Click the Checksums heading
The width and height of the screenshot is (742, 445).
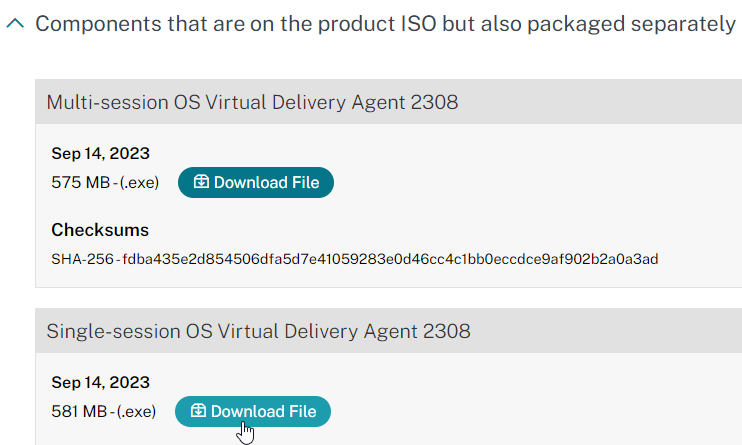[x=100, y=230]
